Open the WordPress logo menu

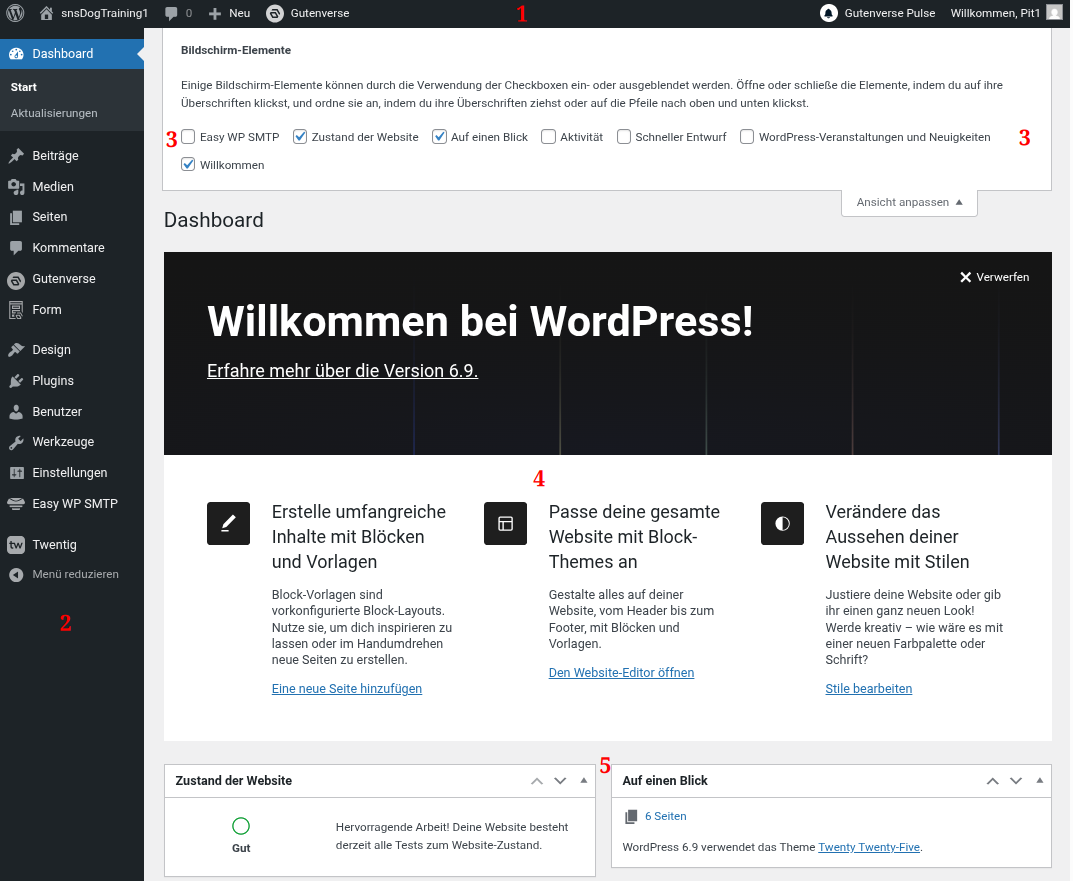click(x=15, y=13)
